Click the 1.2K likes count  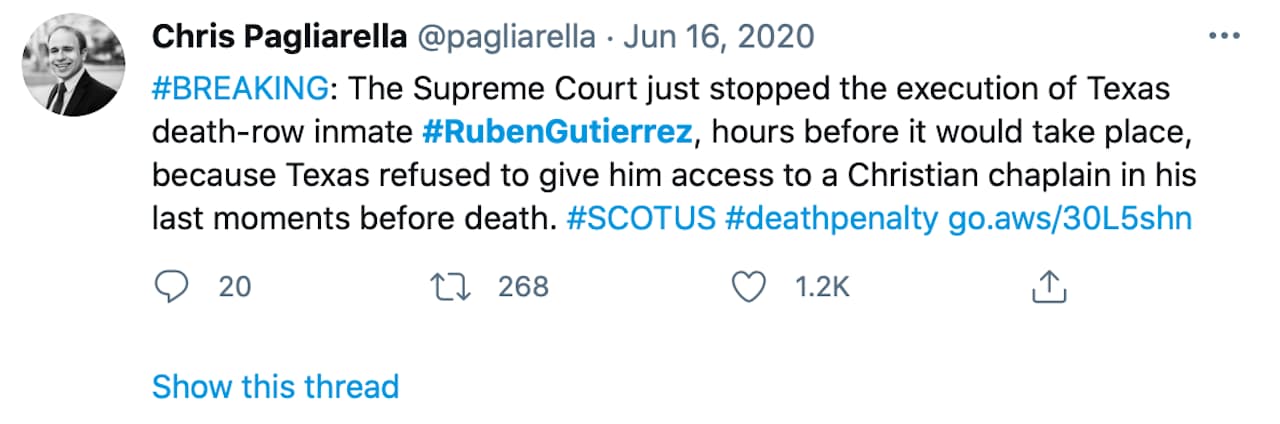pos(822,288)
